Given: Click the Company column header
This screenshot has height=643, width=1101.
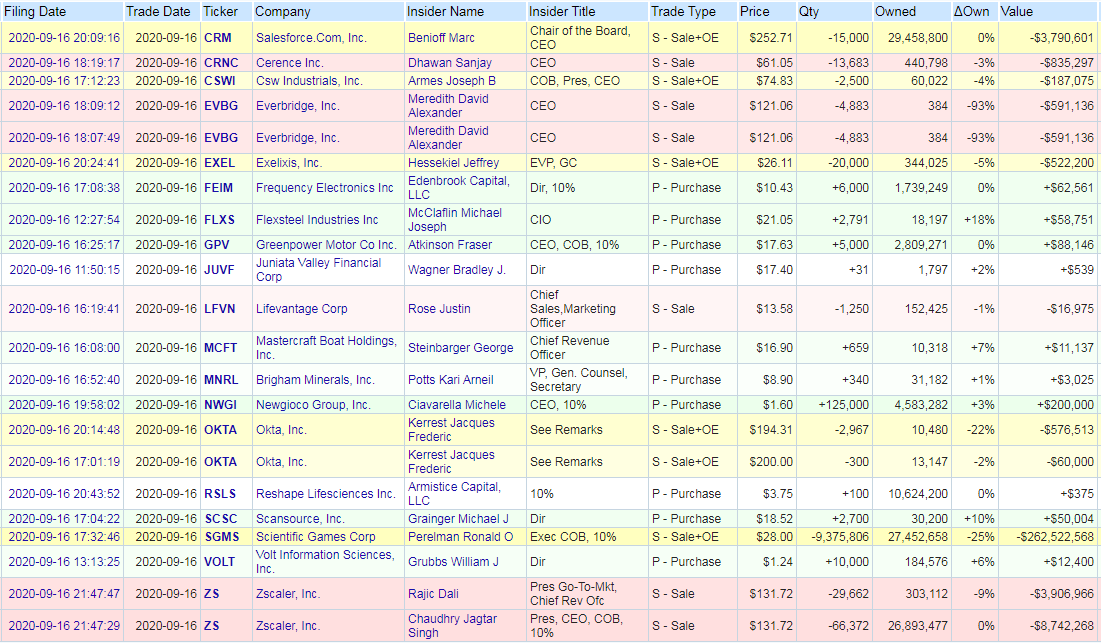Looking at the screenshot, I should click(x=283, y=12).
